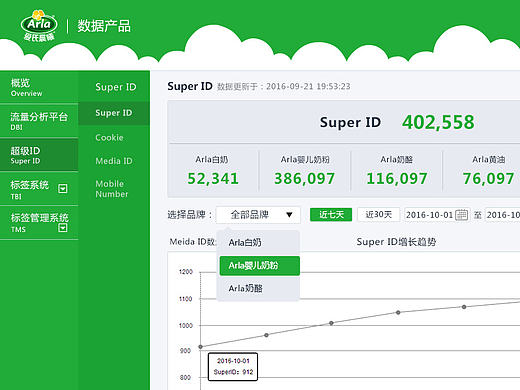Open the Mobile Number submenu item
Image resolution: width=520 pixels, height=390 pixels.
pyautogui.click(x=112, y=189)
